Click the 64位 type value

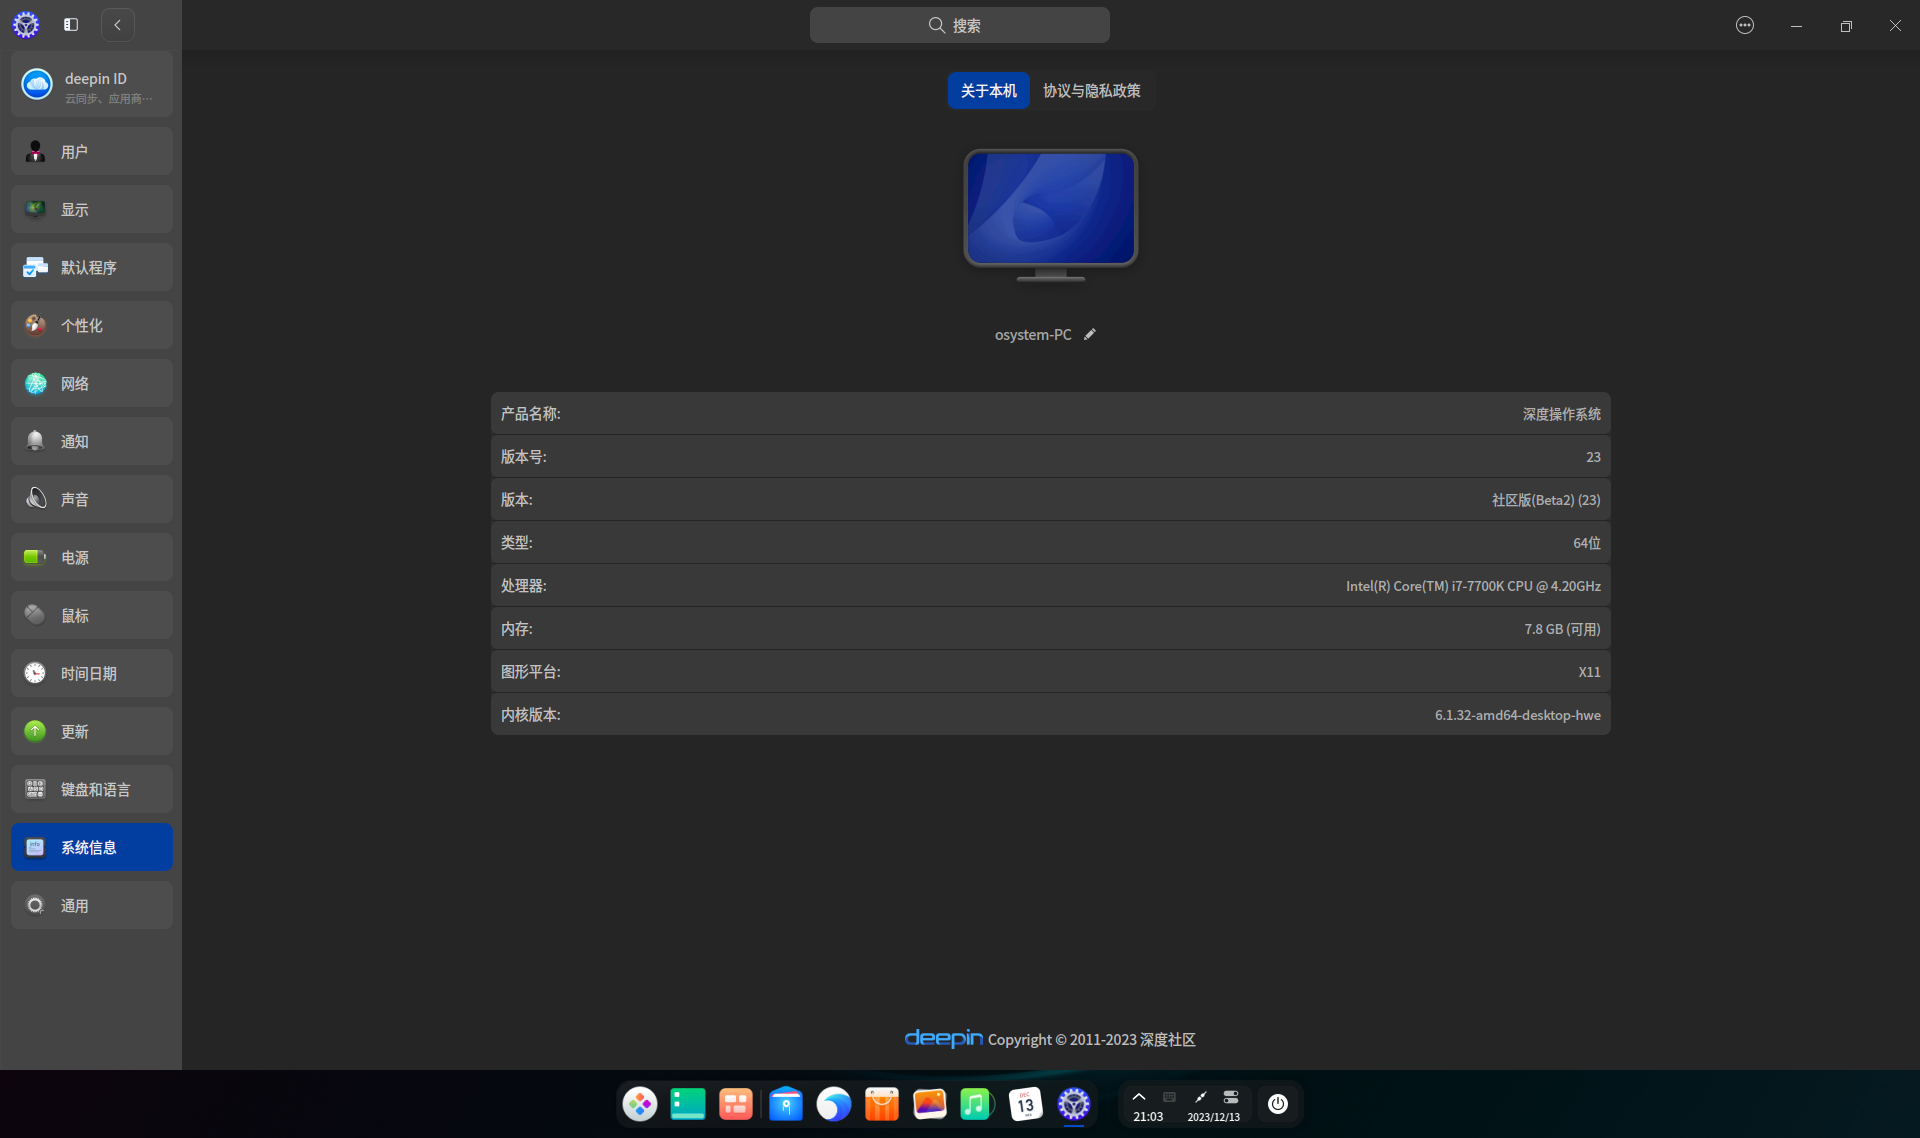[x=1587, y=543]
